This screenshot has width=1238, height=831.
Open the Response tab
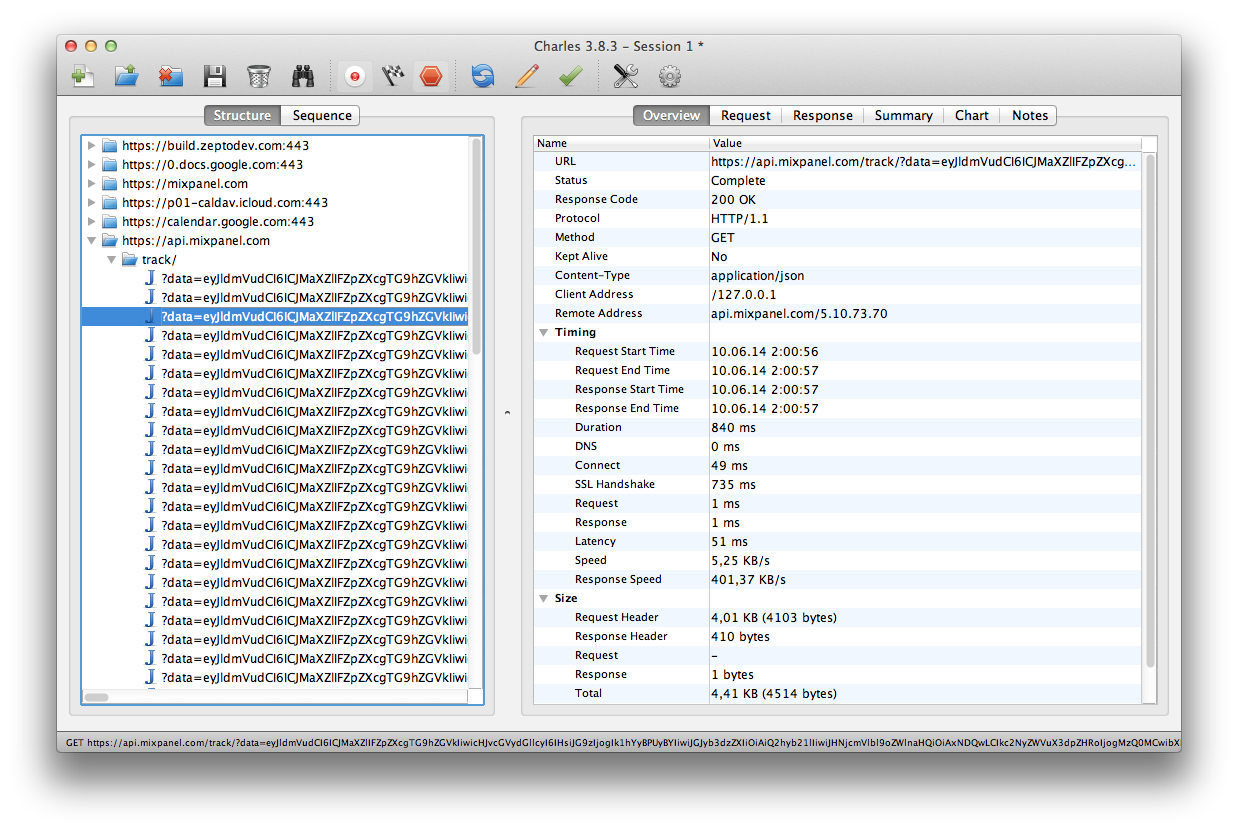(823, 115)
